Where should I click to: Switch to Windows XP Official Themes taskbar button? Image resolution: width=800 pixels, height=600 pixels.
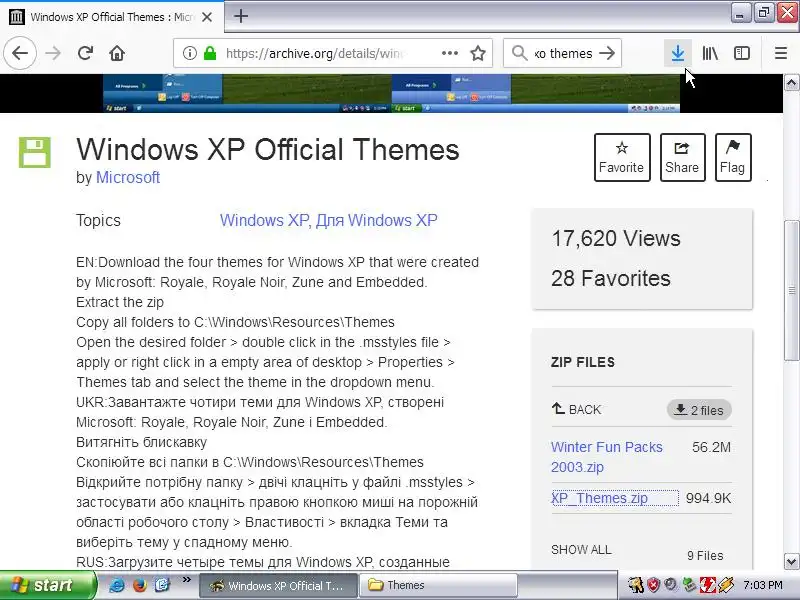[x=278, y=586]
